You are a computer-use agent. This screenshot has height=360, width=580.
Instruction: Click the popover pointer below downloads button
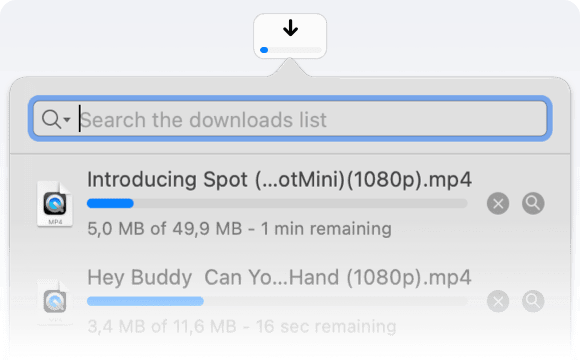(x=290, y=67)
